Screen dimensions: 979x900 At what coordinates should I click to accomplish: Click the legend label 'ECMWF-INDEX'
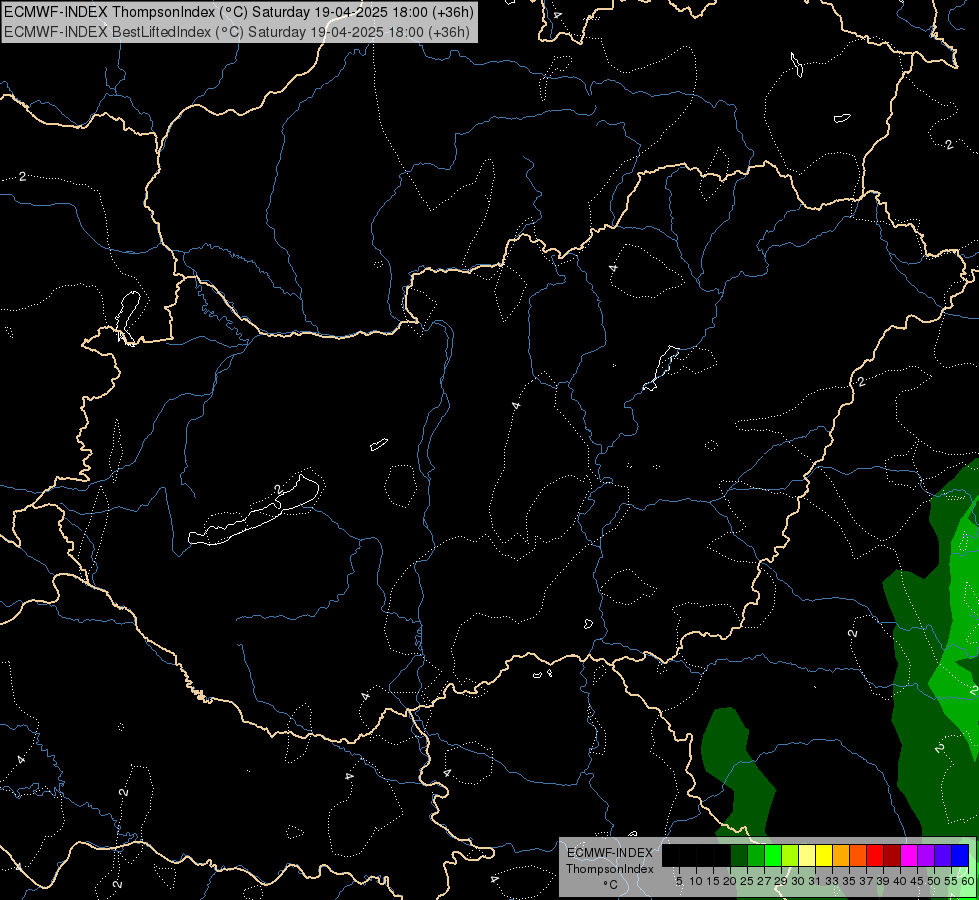click(x=609, y=853)
